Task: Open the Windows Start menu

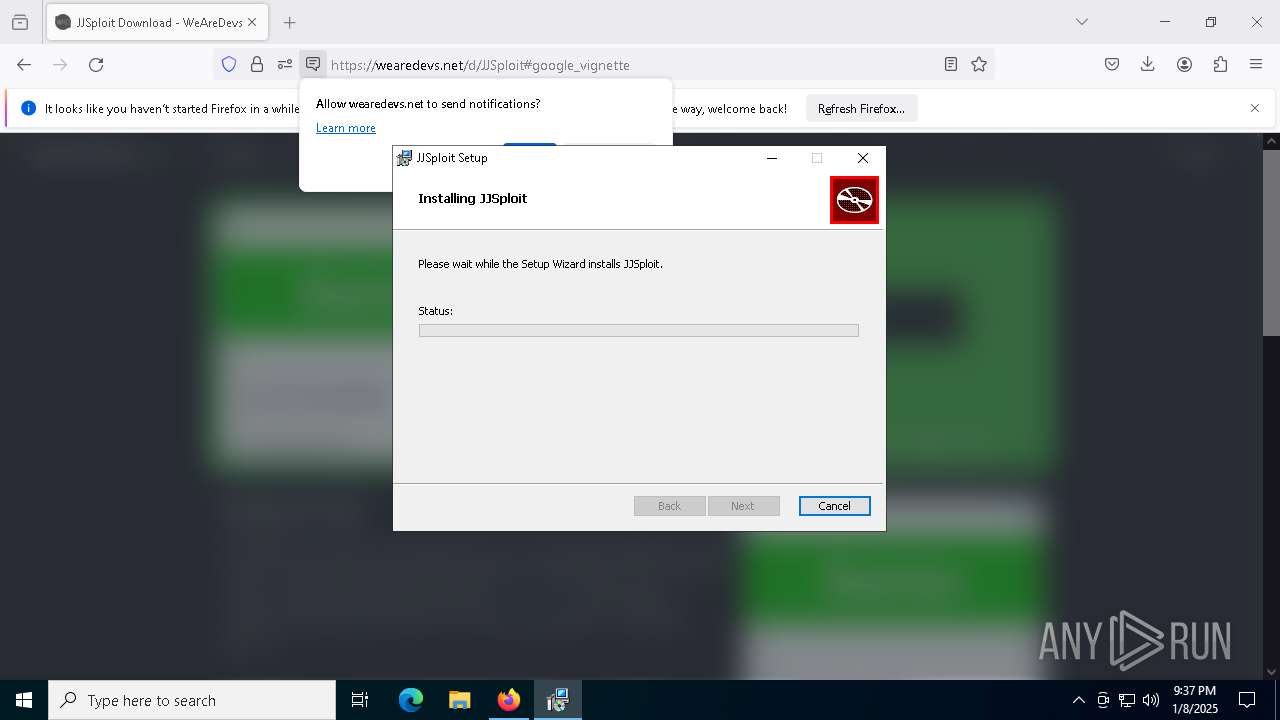Action: (24, 700)
